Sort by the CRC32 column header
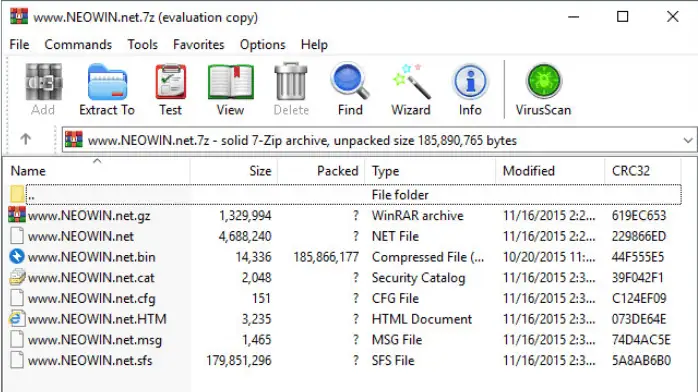Screen dimensions: 698x392 [x=643, y=171]
